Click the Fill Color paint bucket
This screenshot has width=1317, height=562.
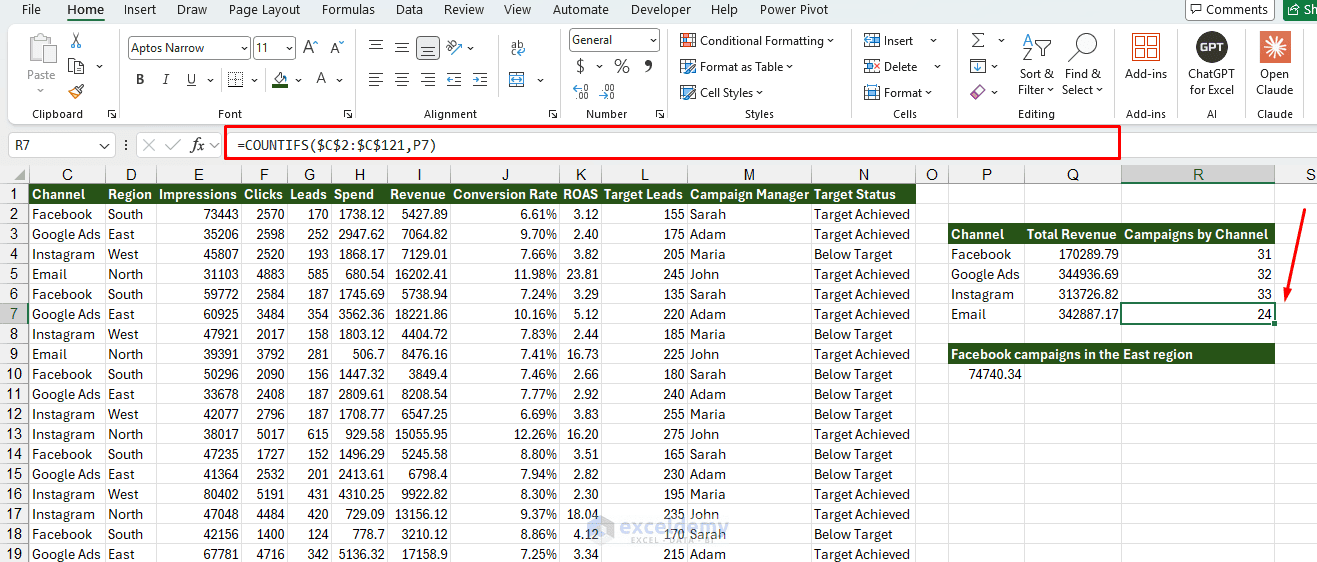pyautogui.click(x=280, y=79)
